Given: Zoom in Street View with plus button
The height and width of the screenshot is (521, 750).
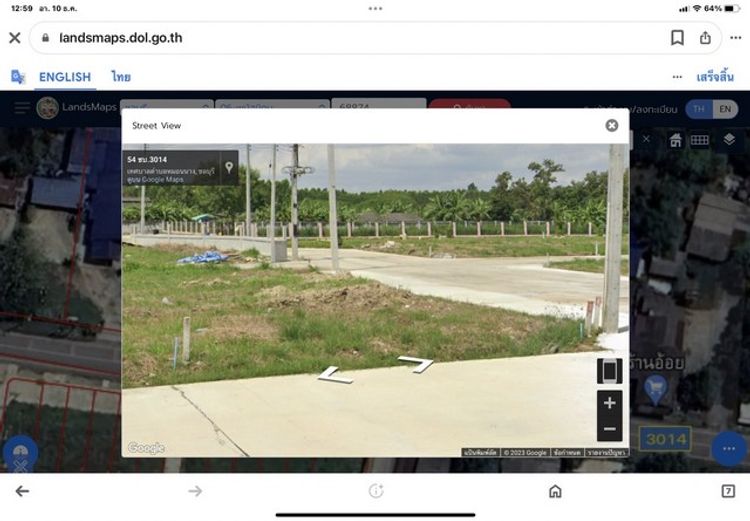Looking at the screenshot, I should click(x=609, y=403).
